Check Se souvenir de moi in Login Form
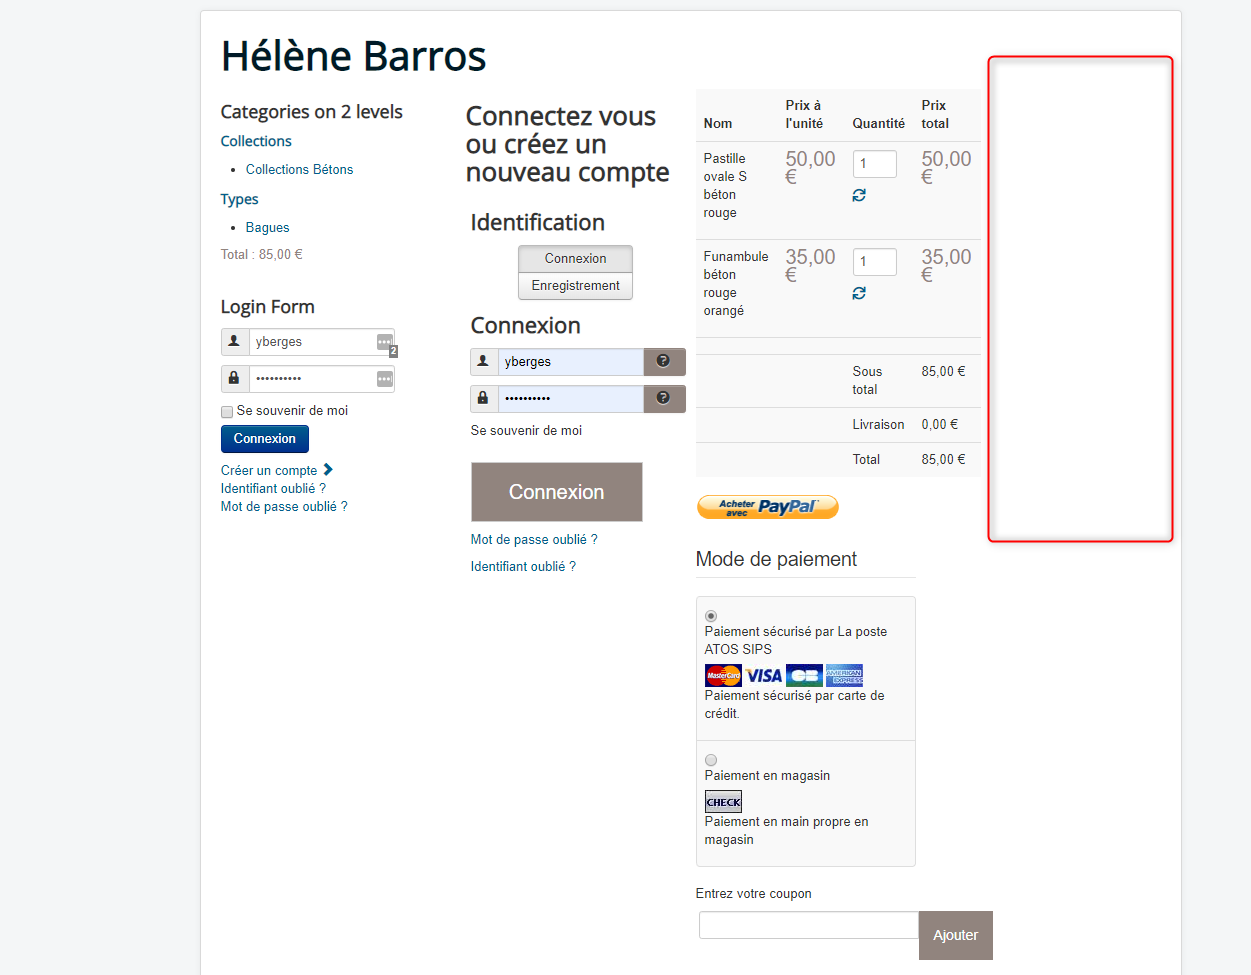Viewport: 1251px width, 975px height. coord(227,412)
